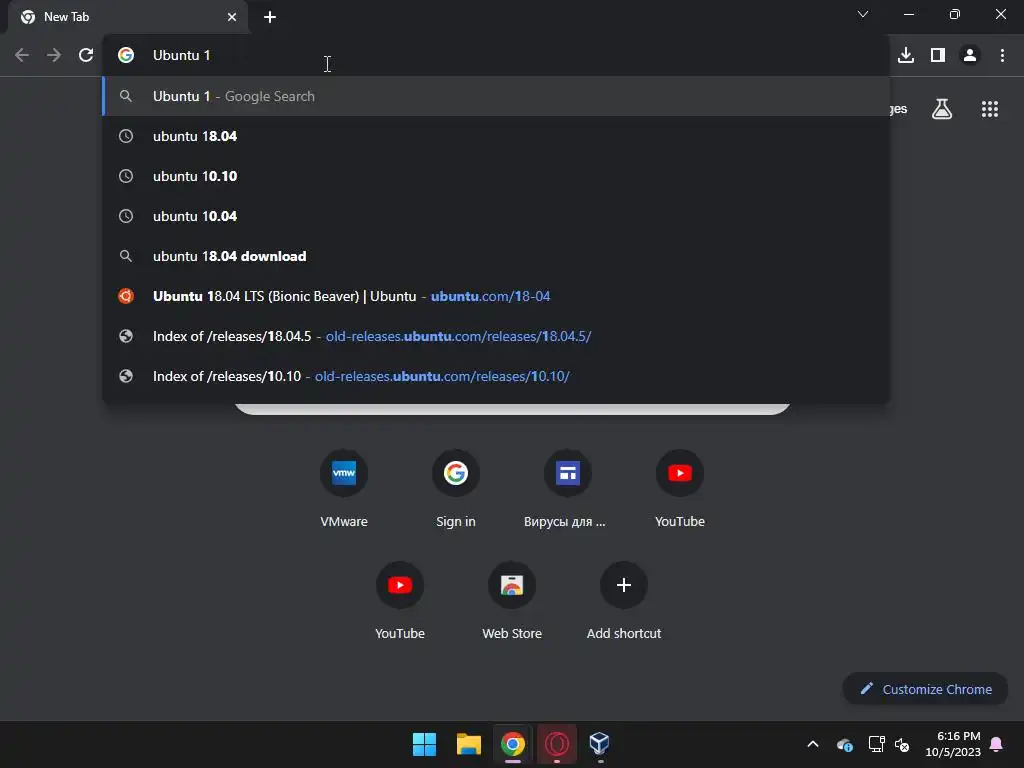Choose 'Ubuntu 1 - Google Search' suggestion

pos(496,96)
